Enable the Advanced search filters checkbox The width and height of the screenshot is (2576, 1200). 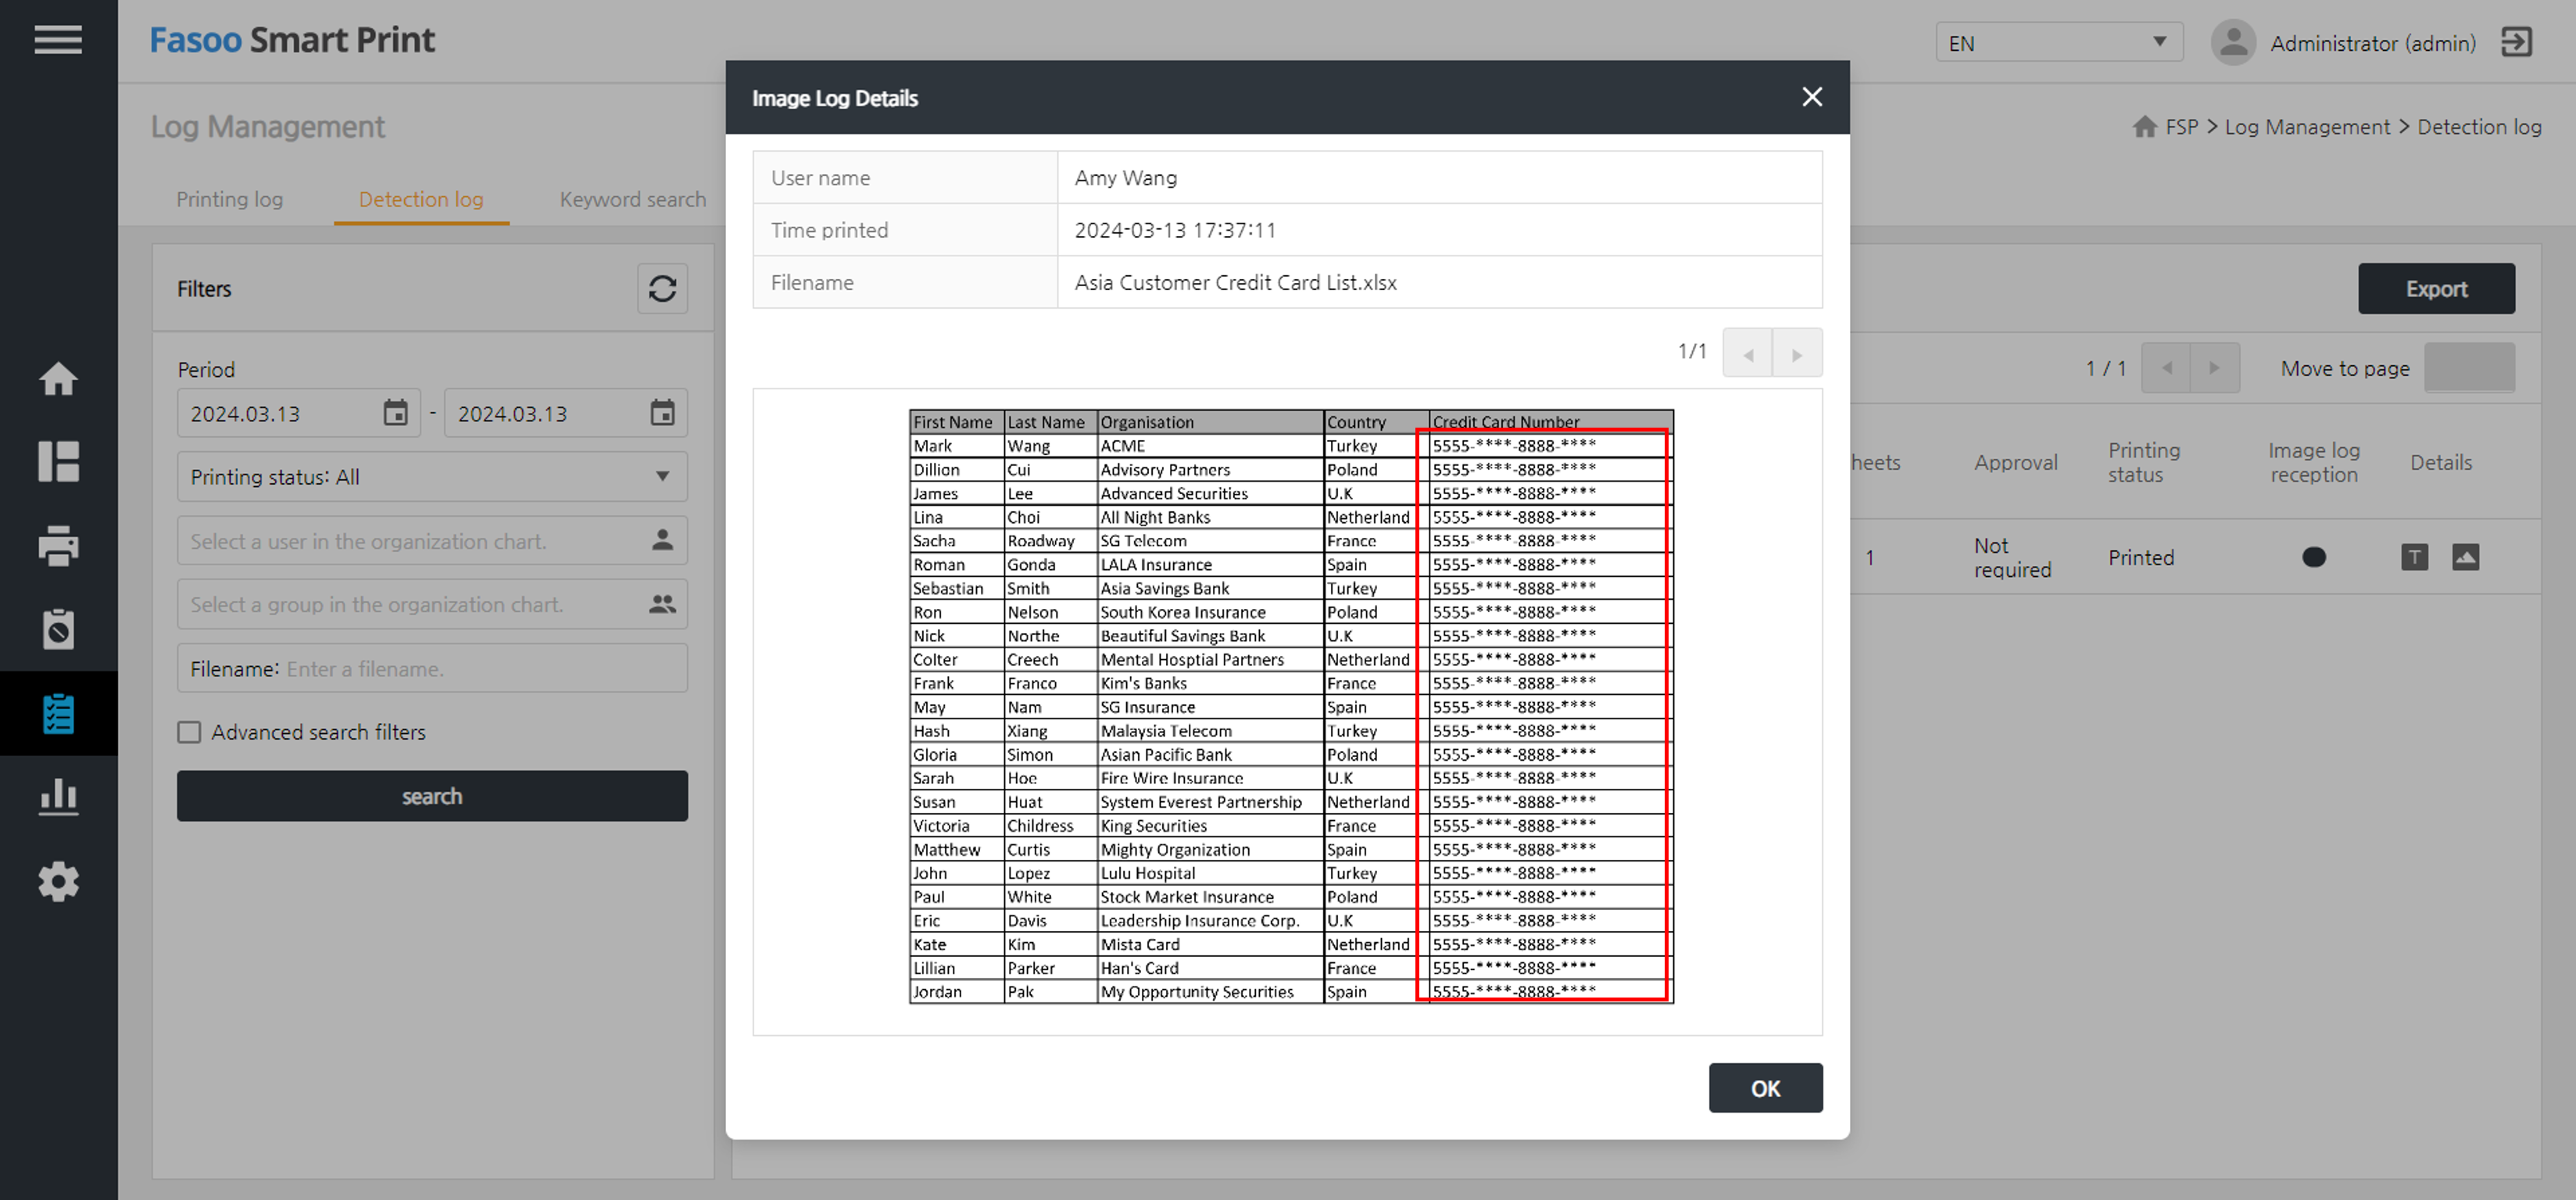pos(189,732)
